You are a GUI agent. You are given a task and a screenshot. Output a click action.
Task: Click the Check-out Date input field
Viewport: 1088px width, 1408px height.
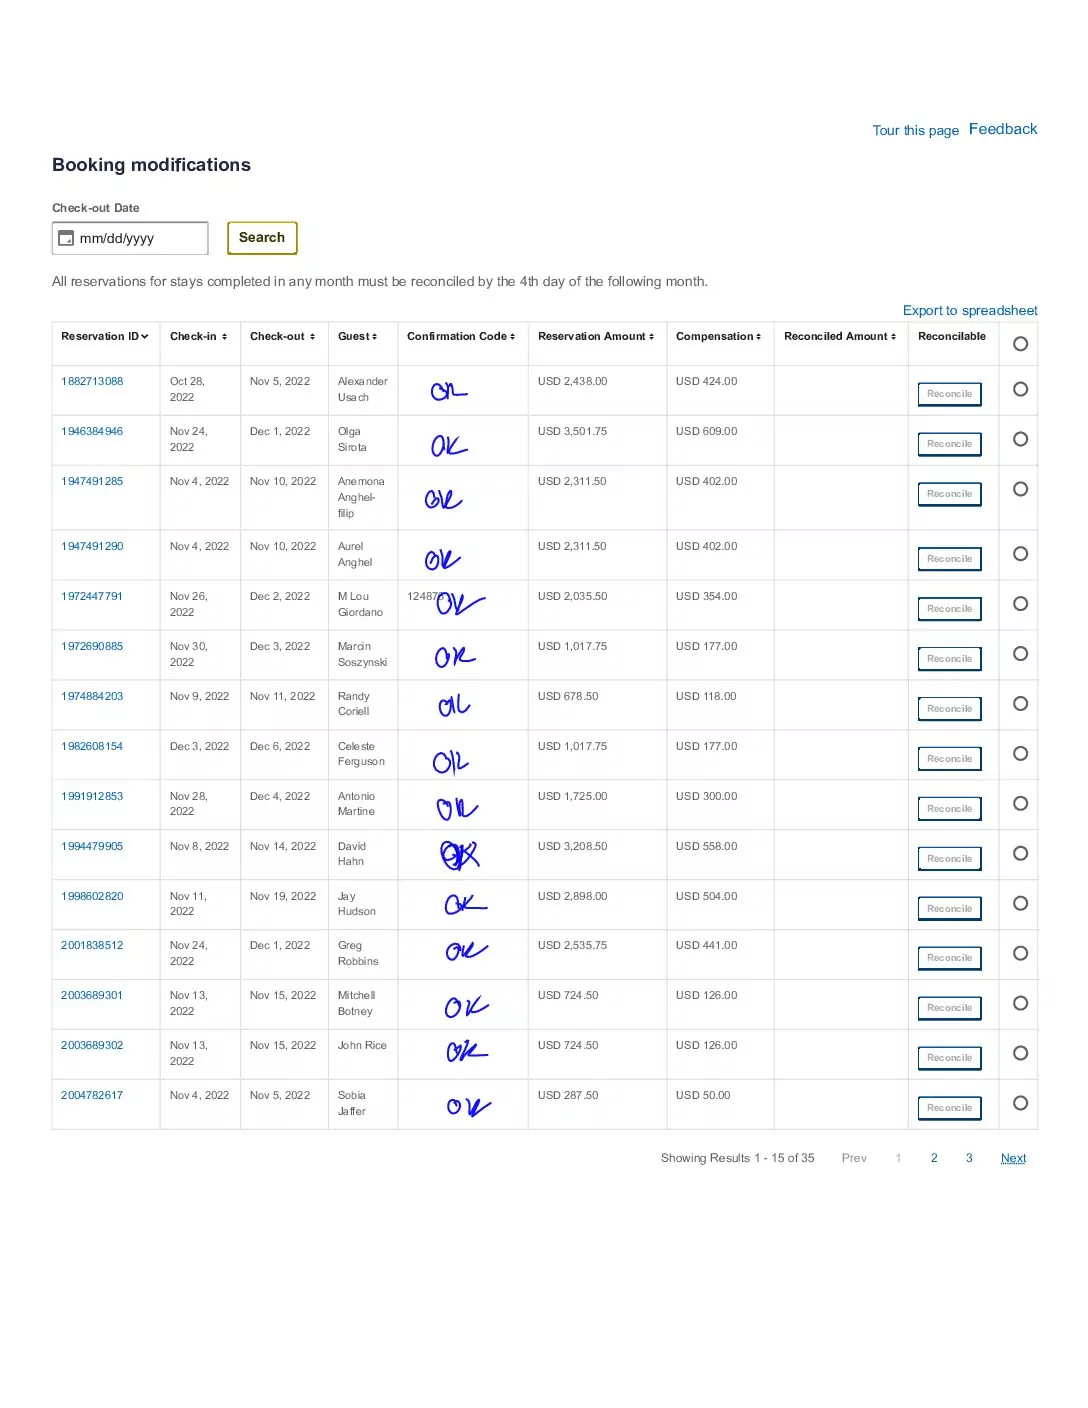140,238
